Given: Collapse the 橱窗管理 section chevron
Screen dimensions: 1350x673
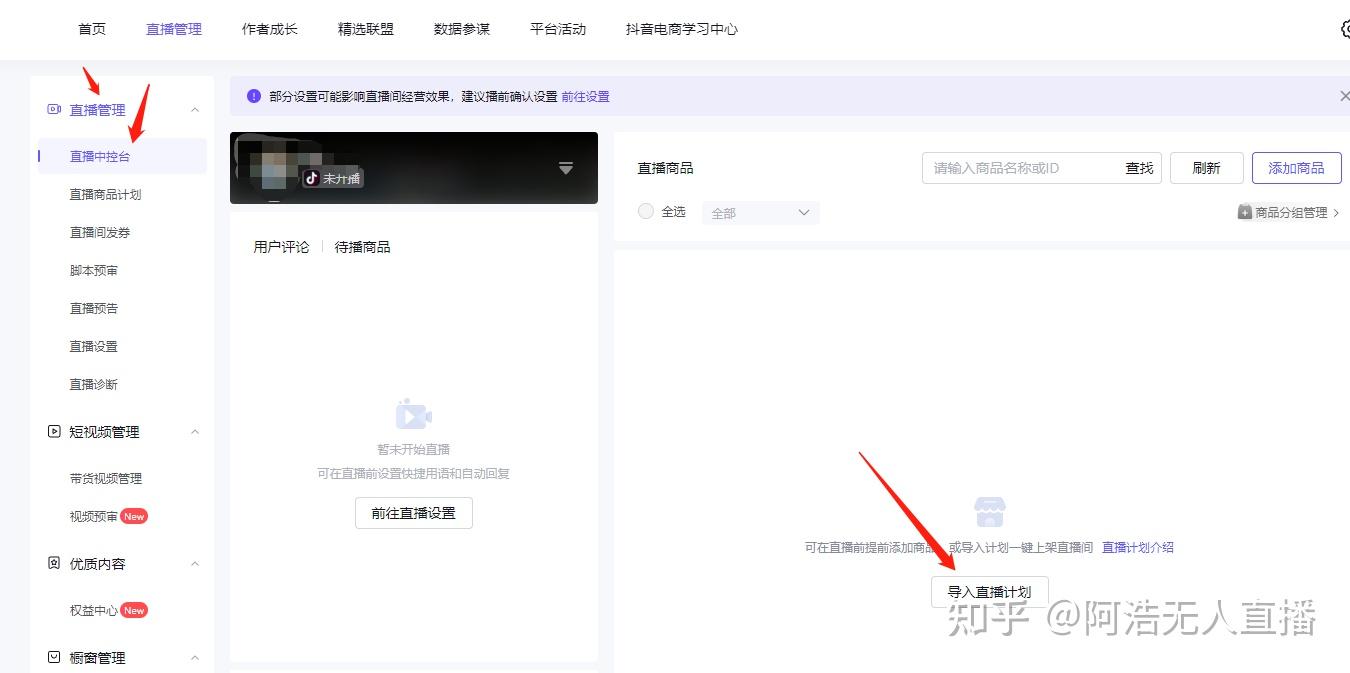Looking at the screenshot, I should pyautogui.click(x=195, y=658).
